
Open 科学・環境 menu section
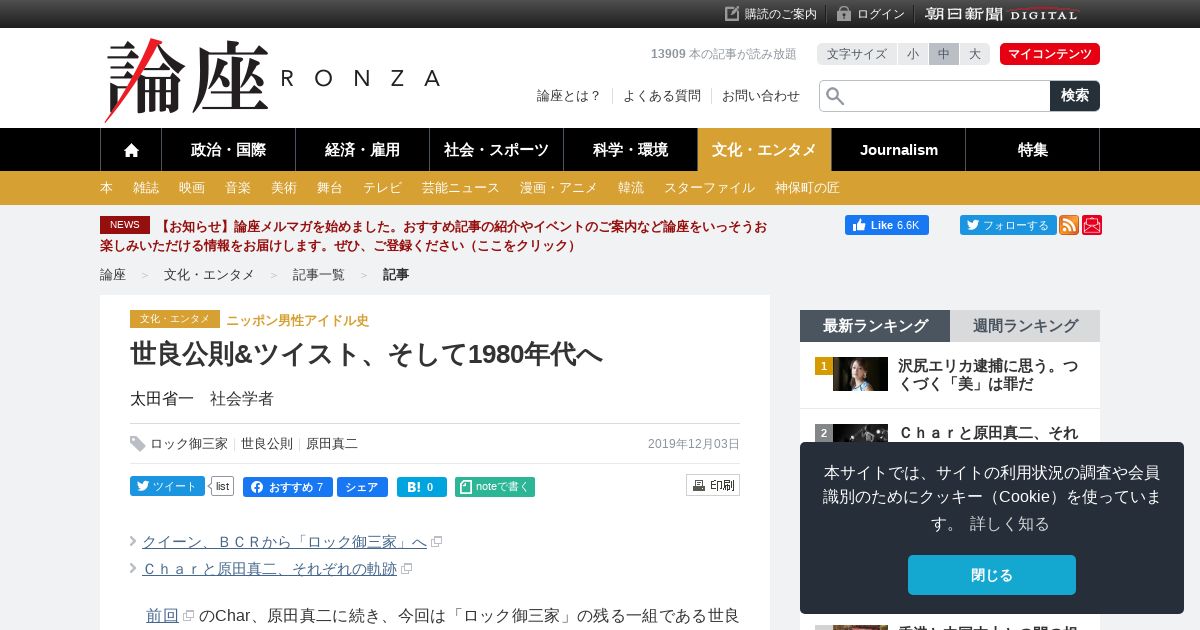tap(630, 150)
